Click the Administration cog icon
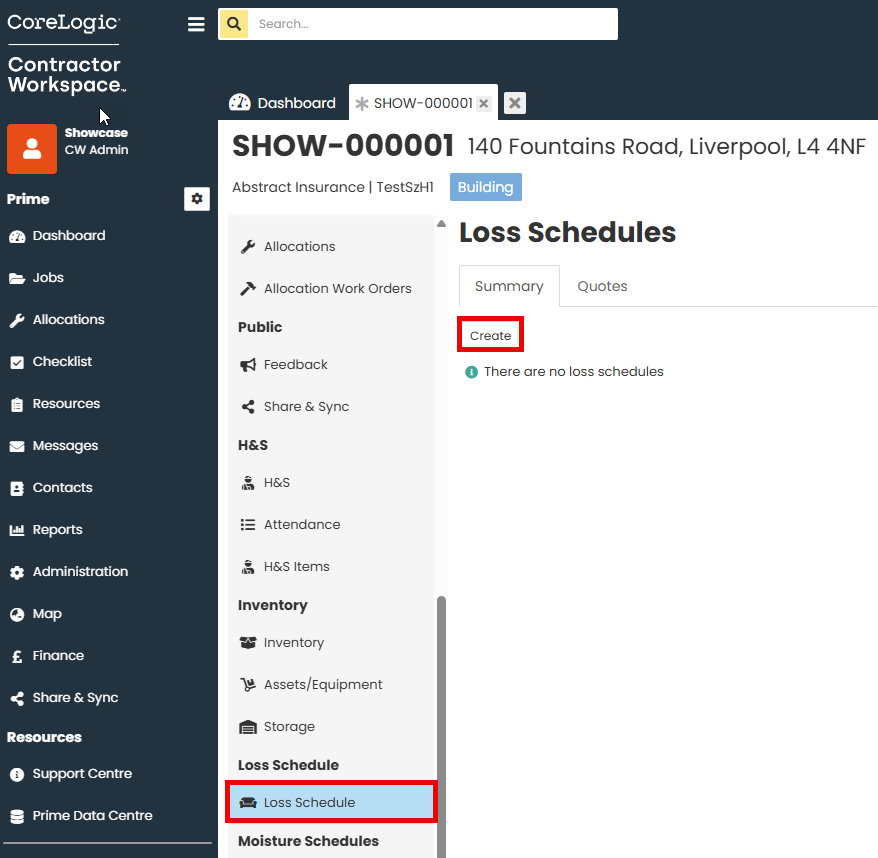Image resolution: width=878 pixels, height=858 pixels. [17, 572]
